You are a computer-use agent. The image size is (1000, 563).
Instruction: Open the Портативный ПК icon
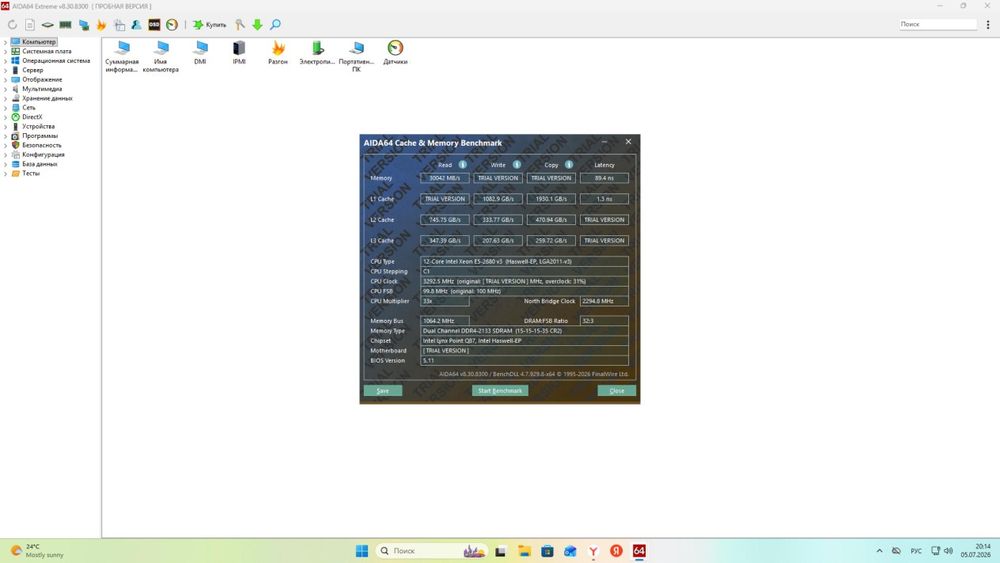coord(357,56)
